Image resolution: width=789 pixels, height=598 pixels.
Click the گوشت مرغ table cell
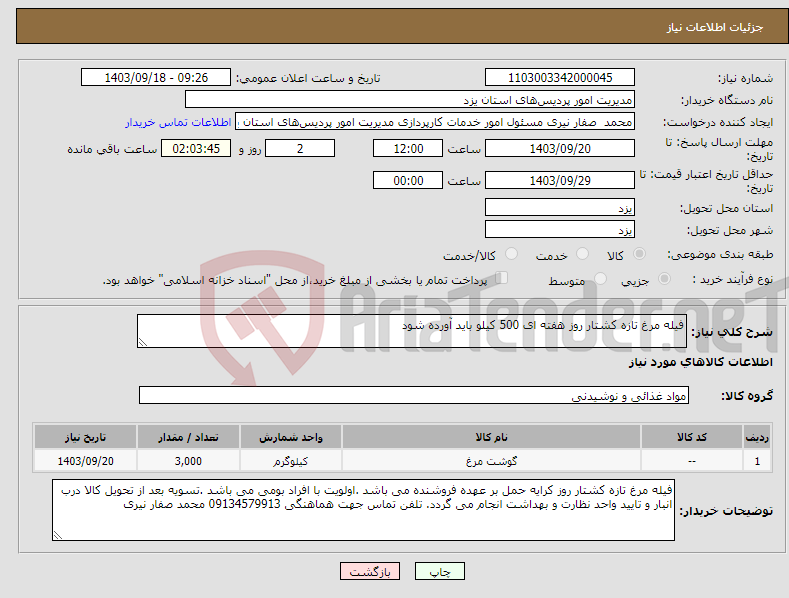pyautogui.click(x=491, y=461)
